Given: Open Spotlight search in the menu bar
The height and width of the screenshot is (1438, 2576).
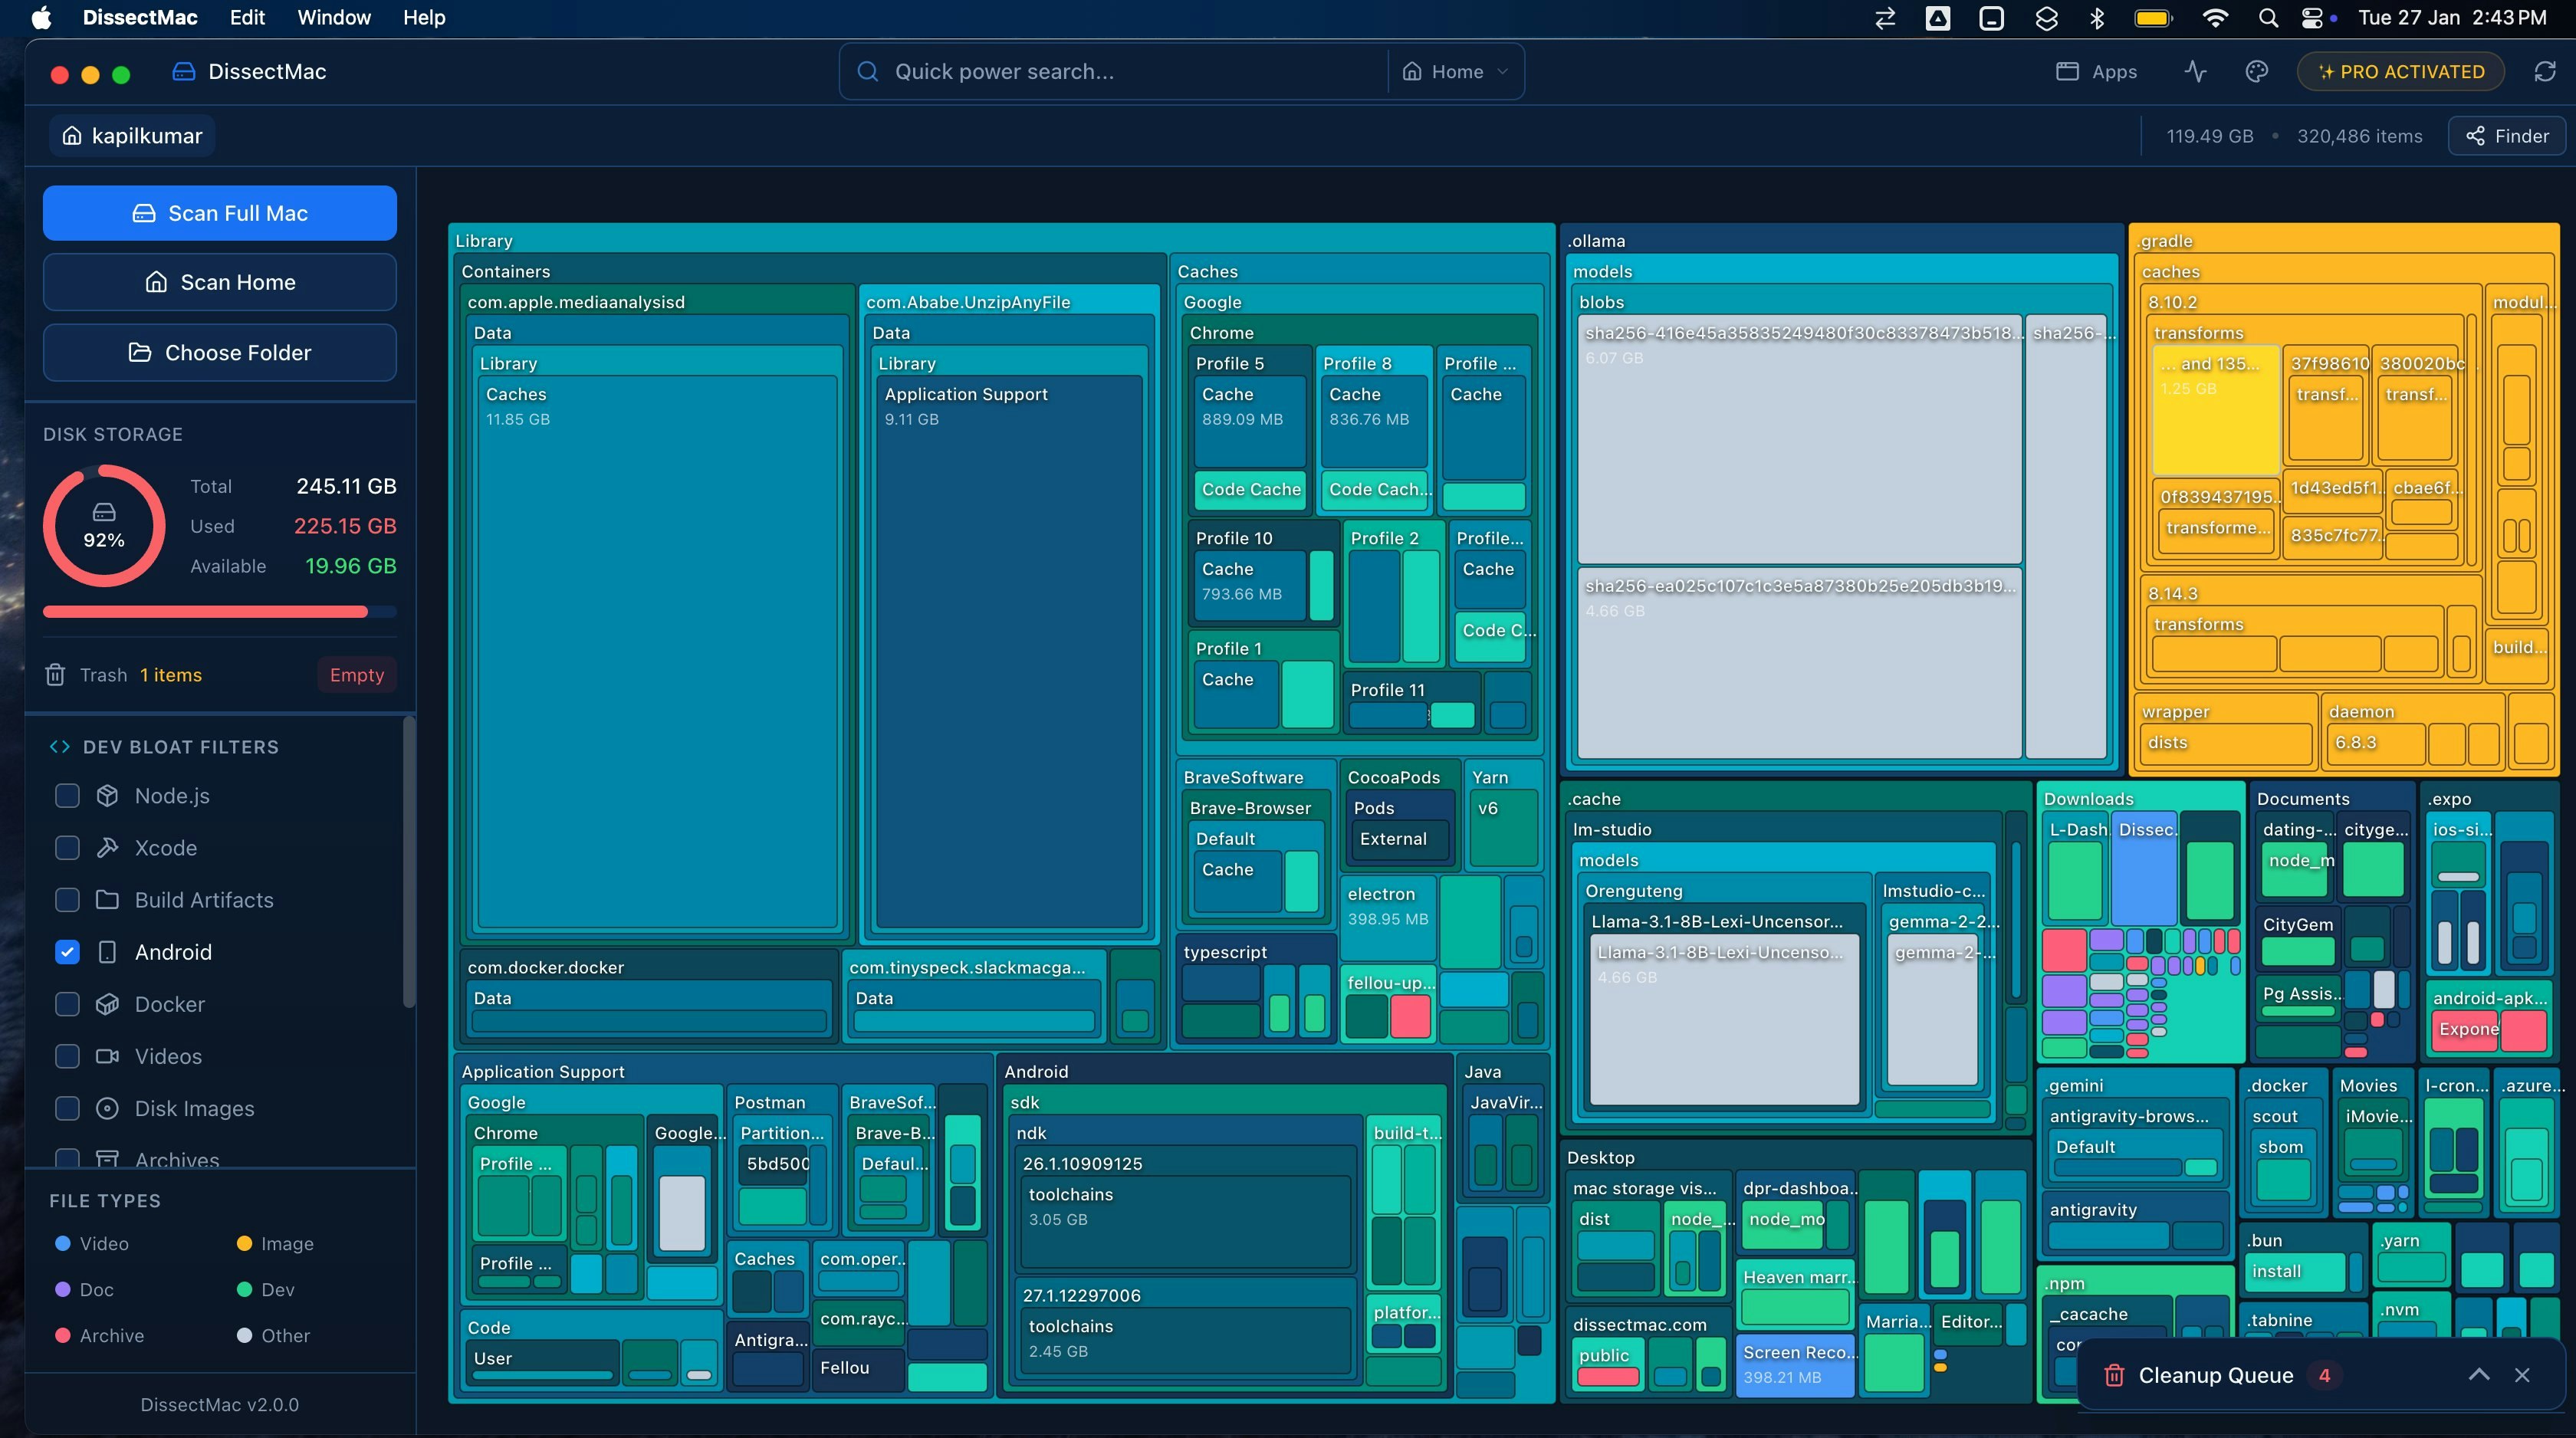Looking at the screenshot, I should coord(2268,18).
